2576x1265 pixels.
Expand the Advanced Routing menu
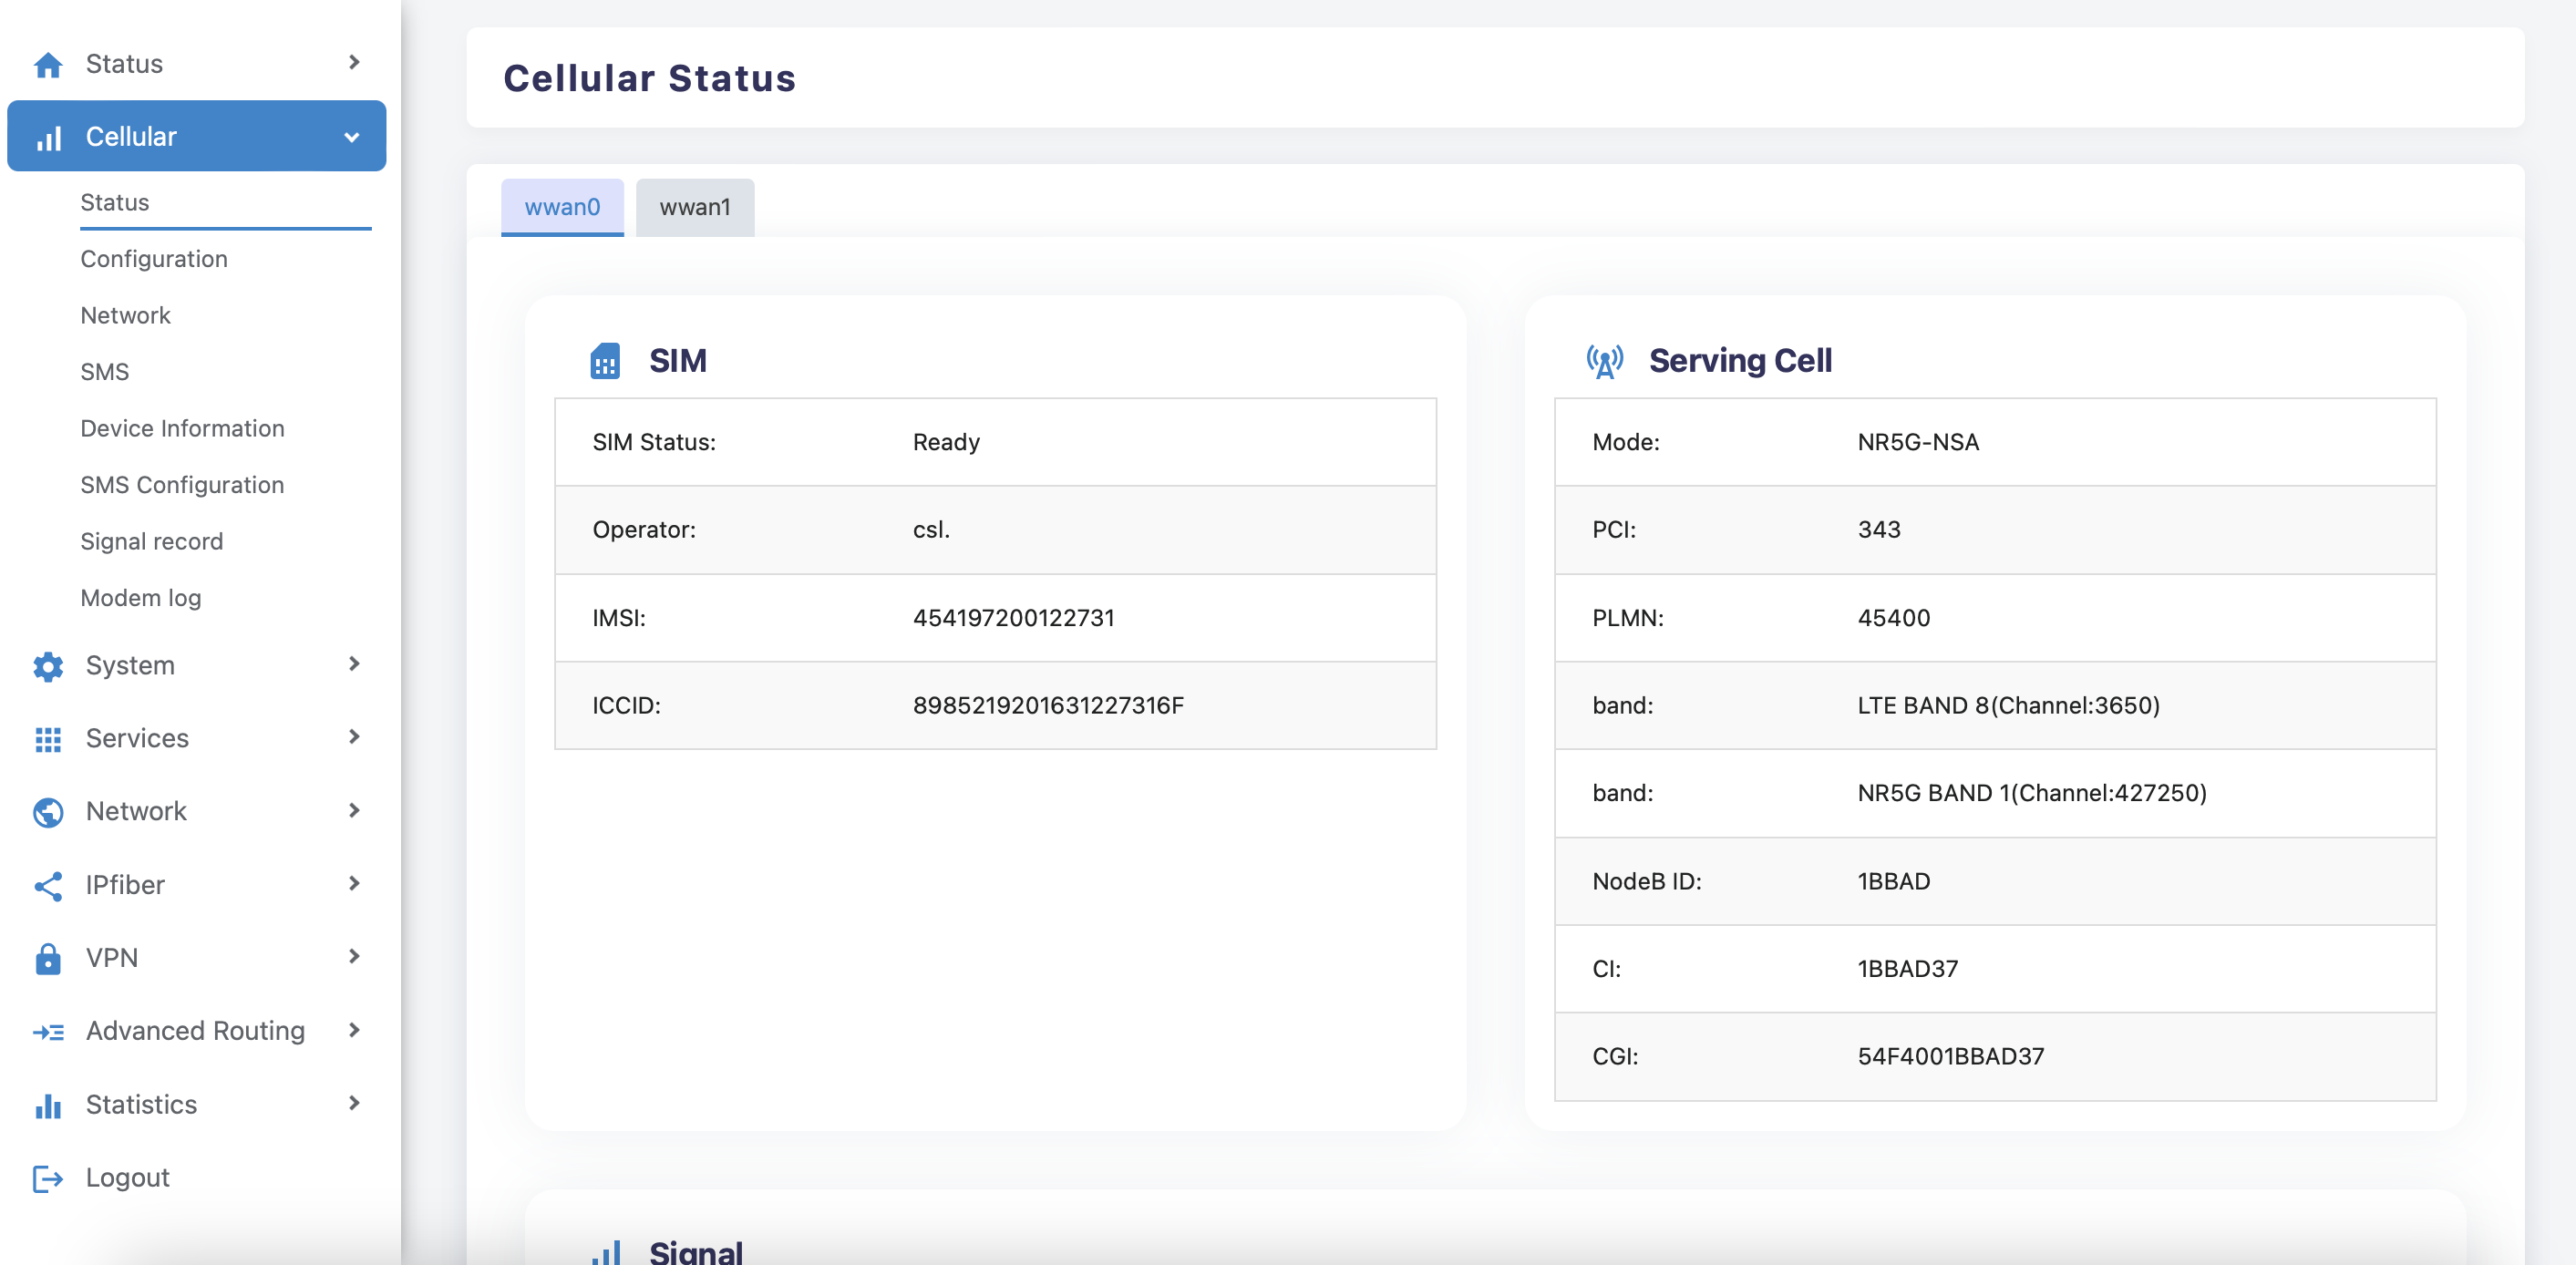coord(197,1030)
